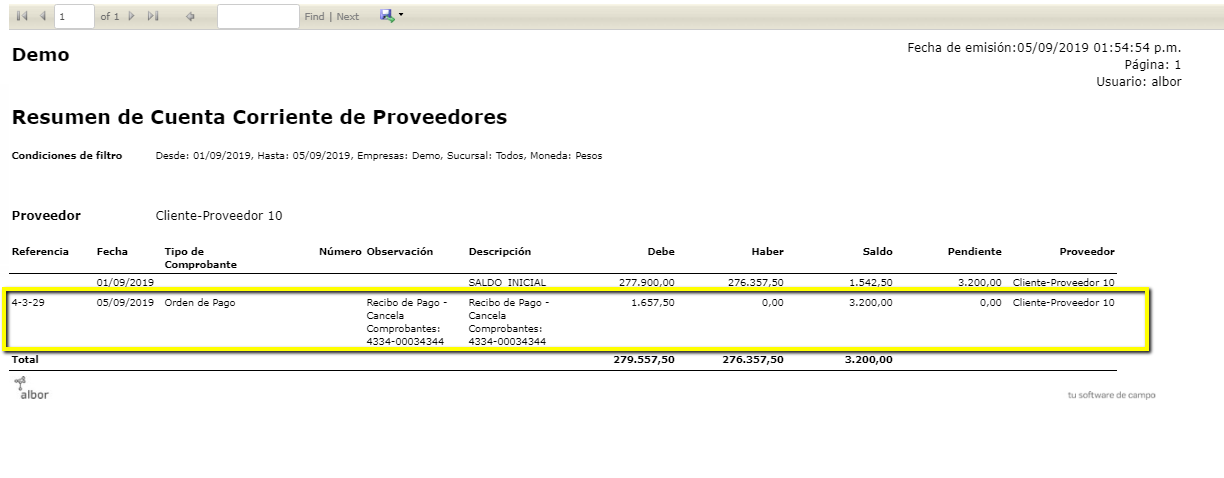
Task: Click the export save icon
Action: tap(387, 16)
